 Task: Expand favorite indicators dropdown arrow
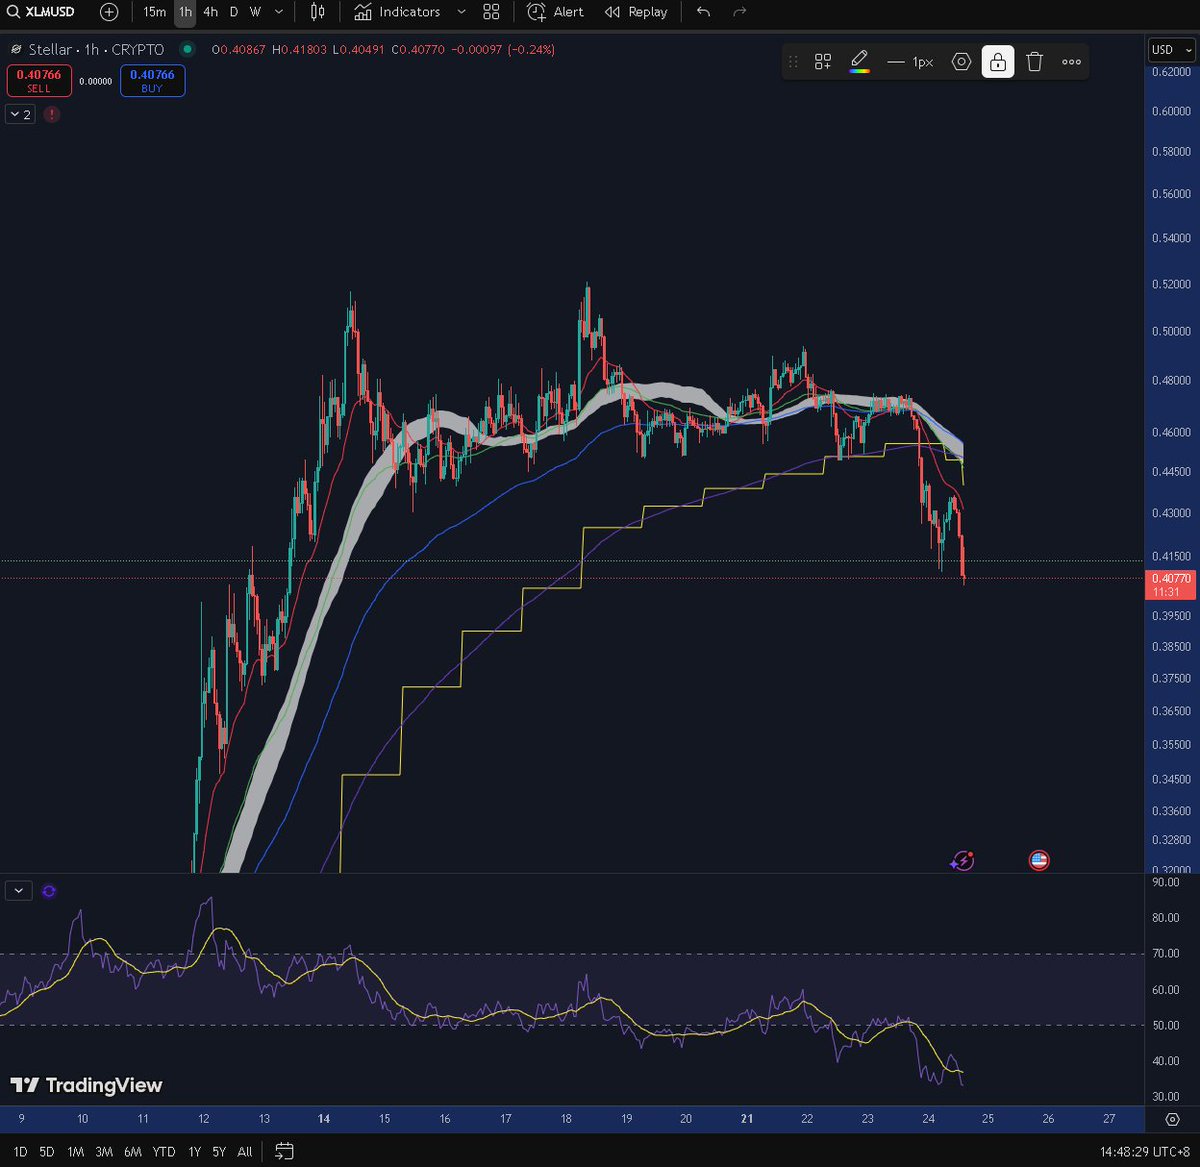point(460,12)
